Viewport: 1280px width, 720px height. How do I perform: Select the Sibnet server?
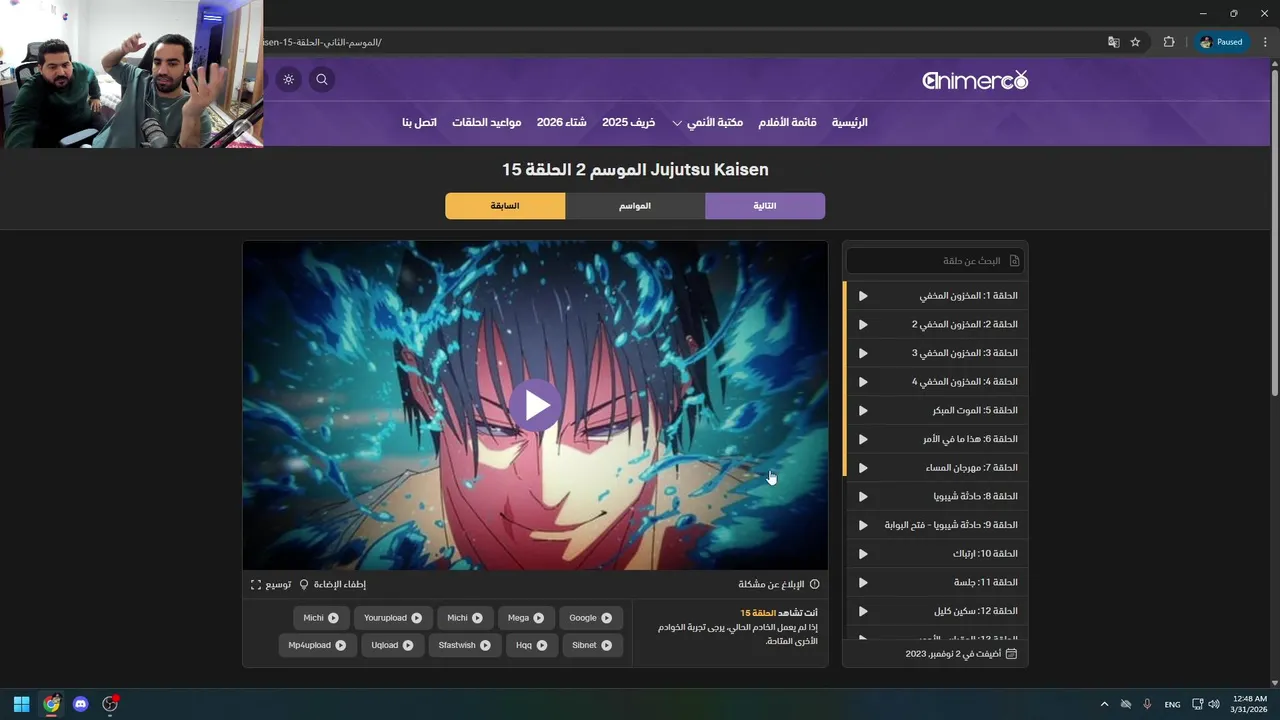tap(591, 645)
